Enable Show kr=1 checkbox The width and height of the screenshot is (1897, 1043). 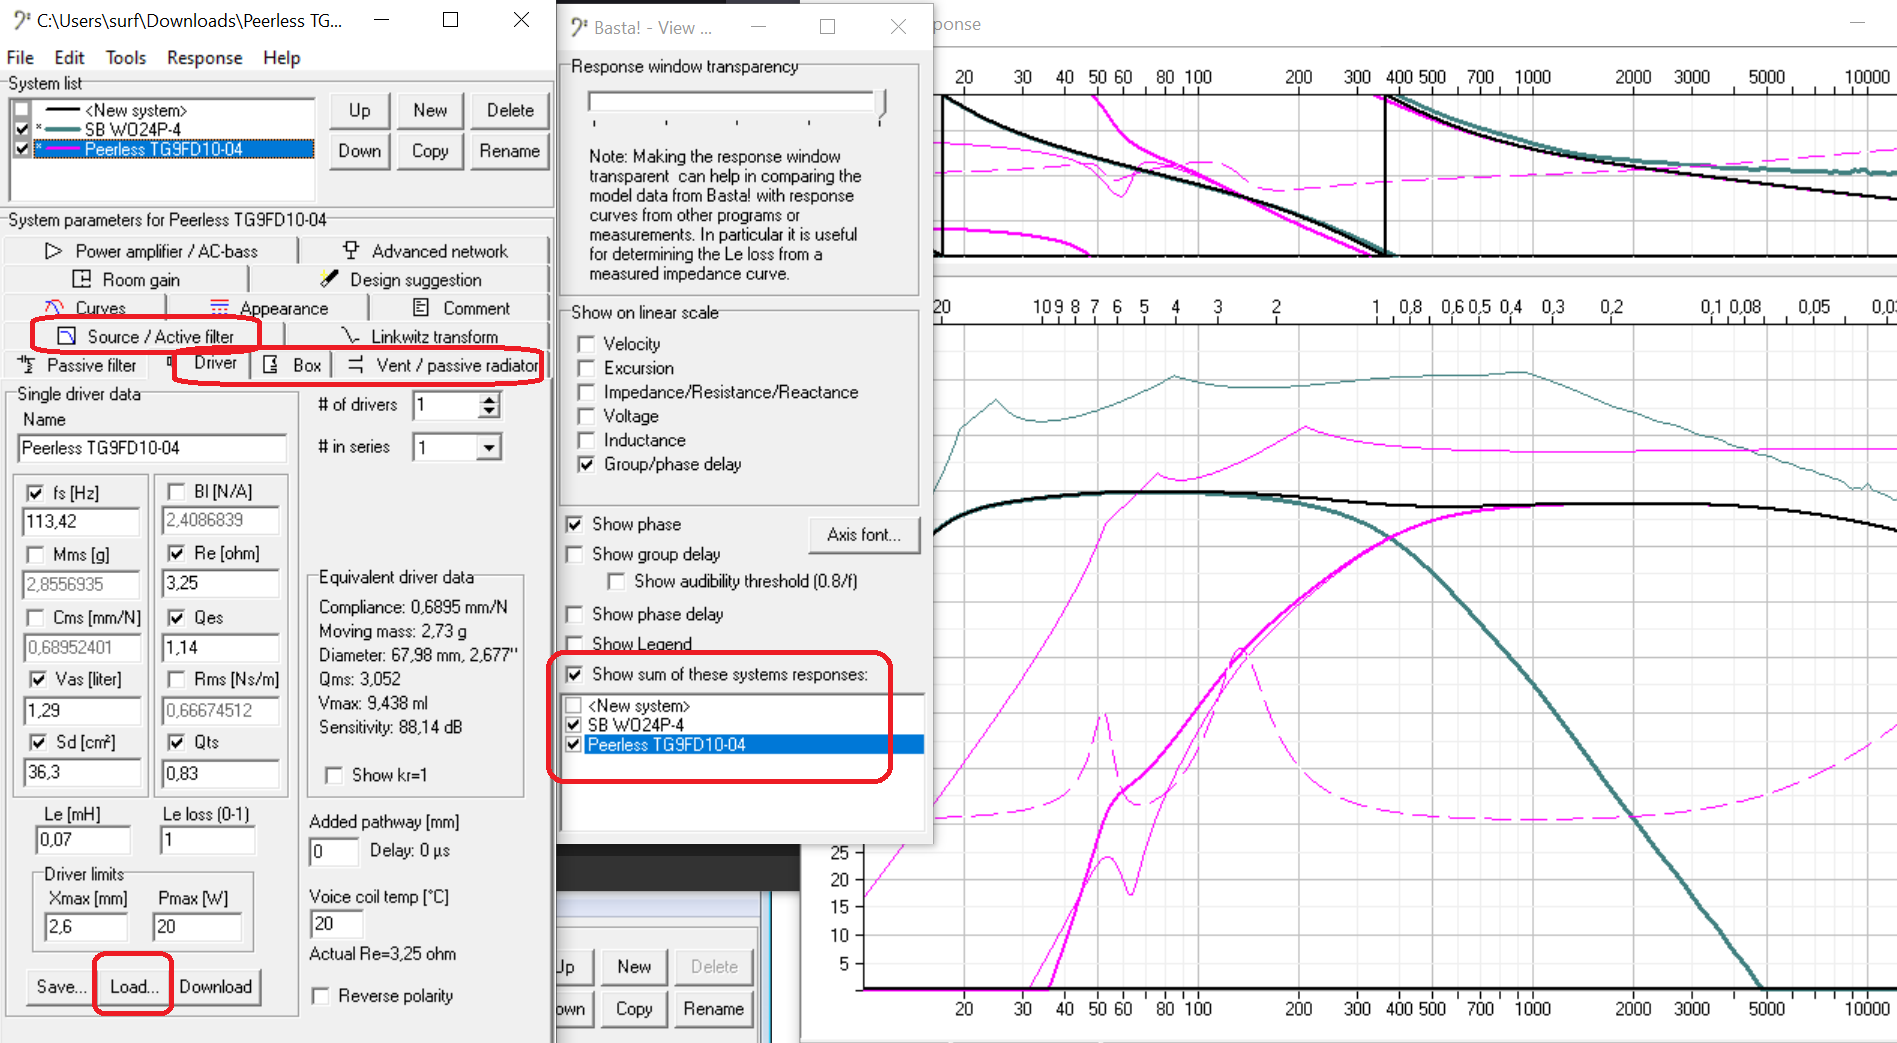[334, 775]
